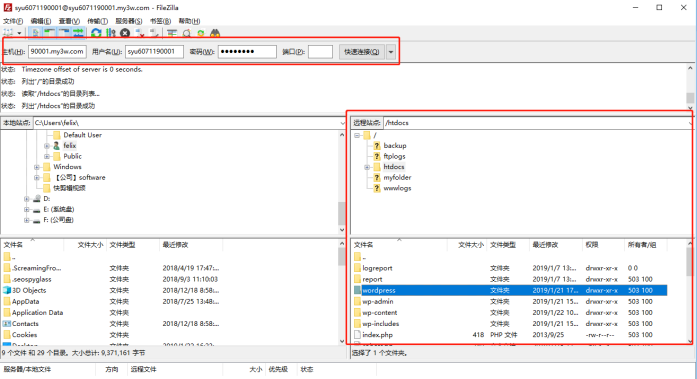Select the backup folder in remote tree
The height and width of the screenshot is (379, 697).
tap(395, 146)
